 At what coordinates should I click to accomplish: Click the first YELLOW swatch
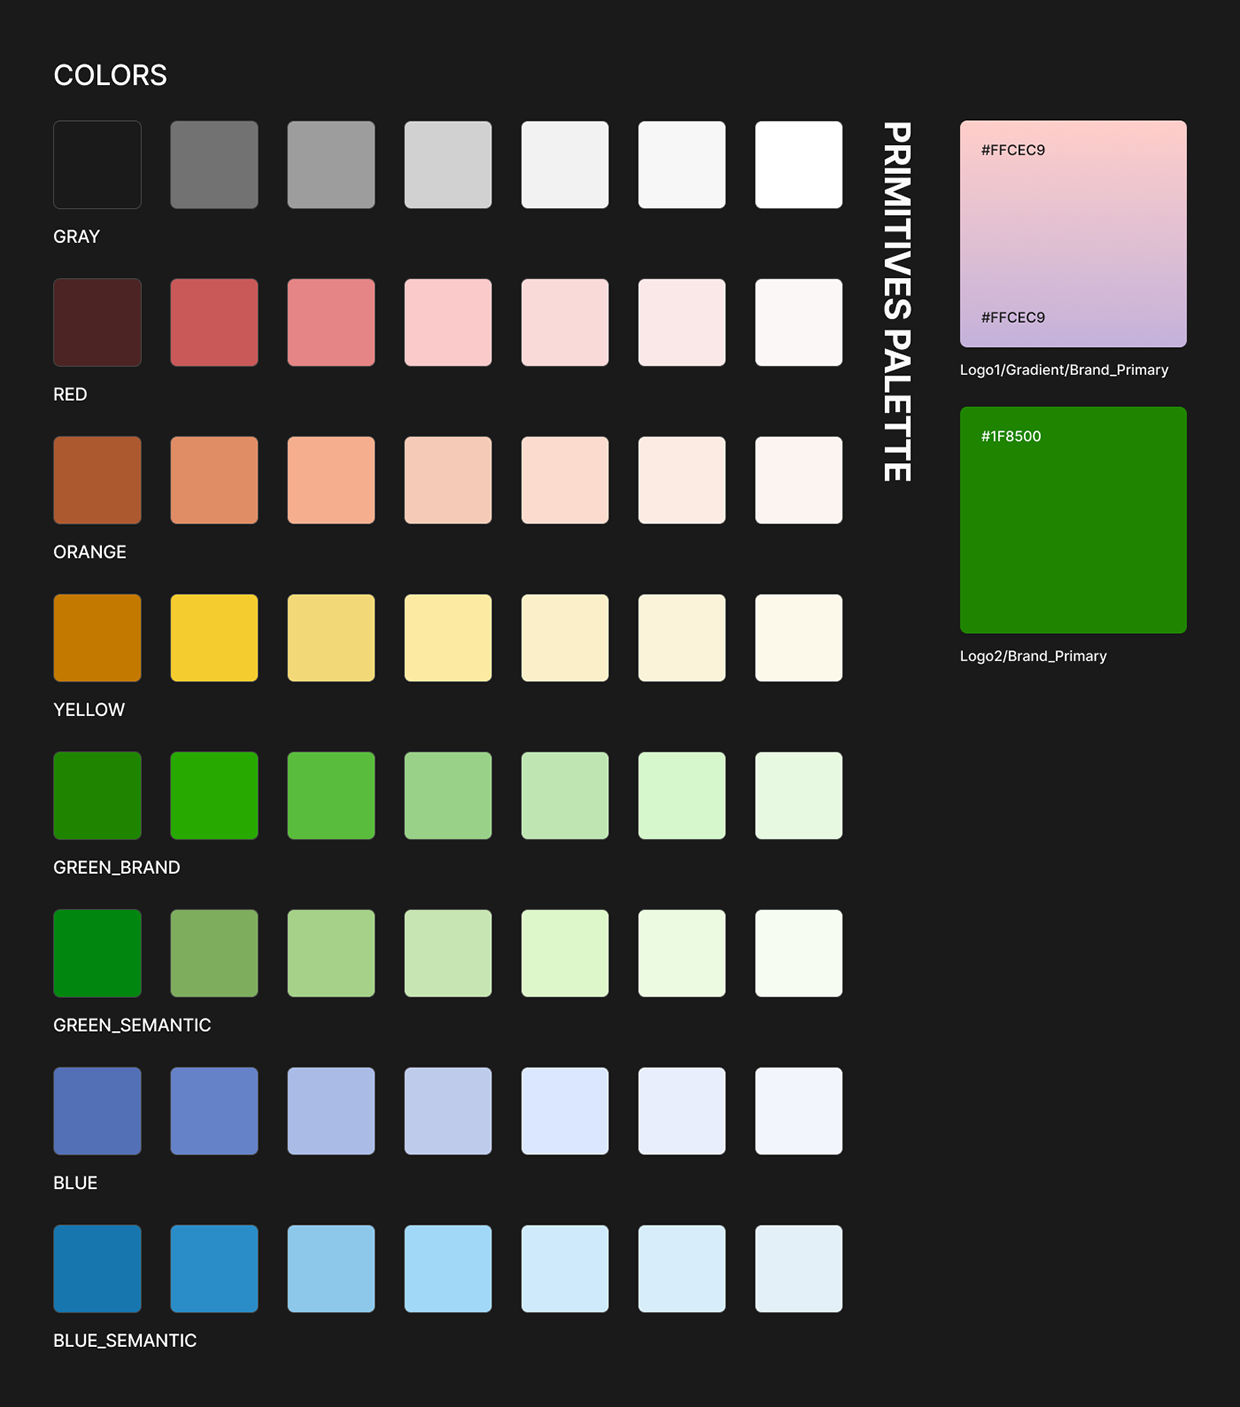[x=97, y=637]
